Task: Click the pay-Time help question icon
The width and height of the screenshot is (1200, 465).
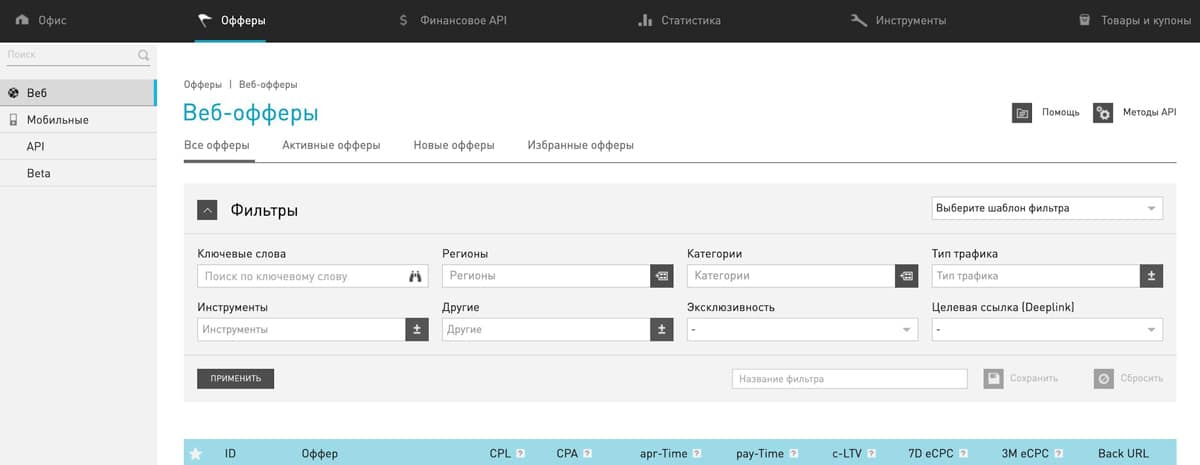Action: coord(794,454)
